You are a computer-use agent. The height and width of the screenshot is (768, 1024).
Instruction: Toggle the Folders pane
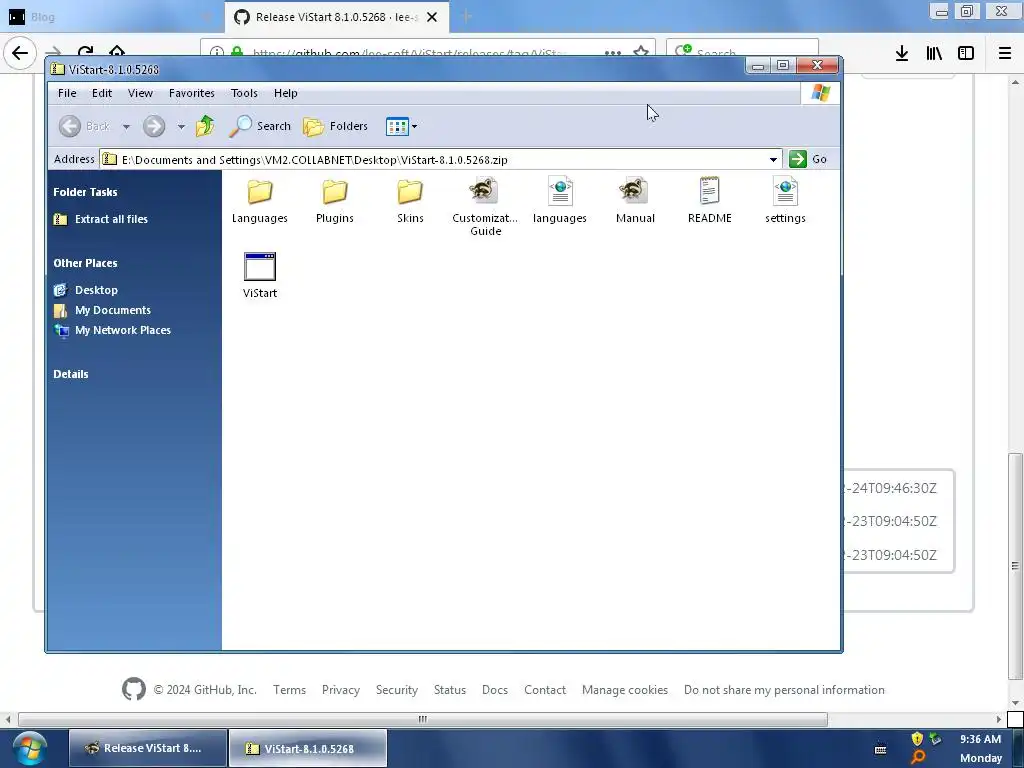tap(336, 126)
